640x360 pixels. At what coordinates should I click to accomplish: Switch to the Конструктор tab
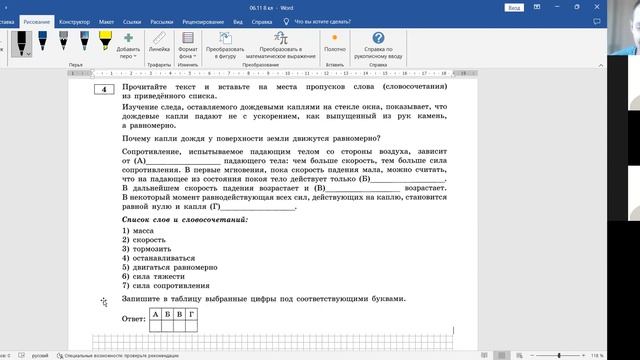pyautogui.click(x=74, y=22)
